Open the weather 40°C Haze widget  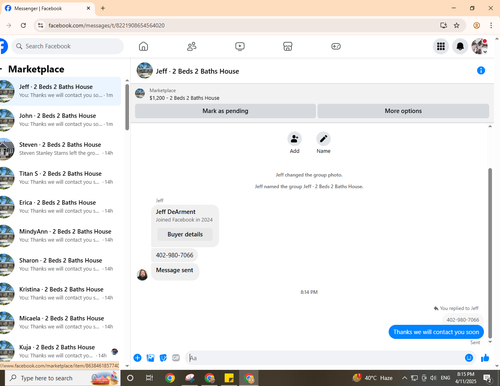point(373,378)
